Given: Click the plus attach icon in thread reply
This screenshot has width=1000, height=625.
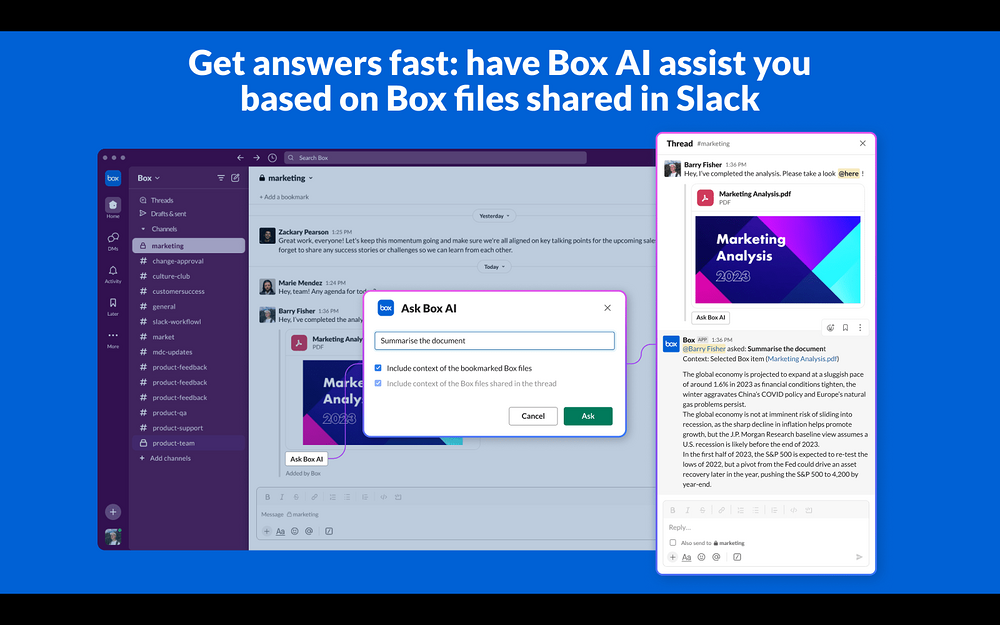Looking at the screenshot, I should (672, 557).
